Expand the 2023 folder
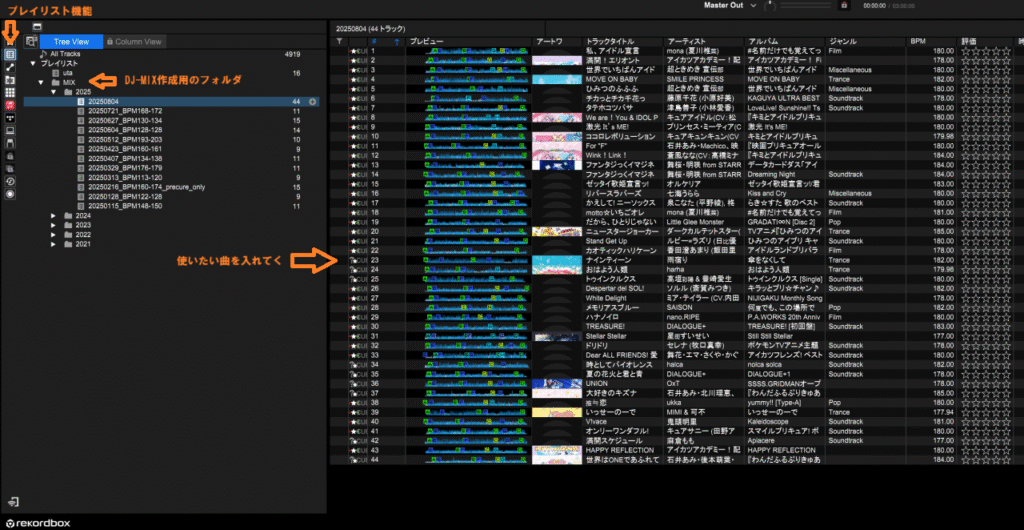 [54, 225]
